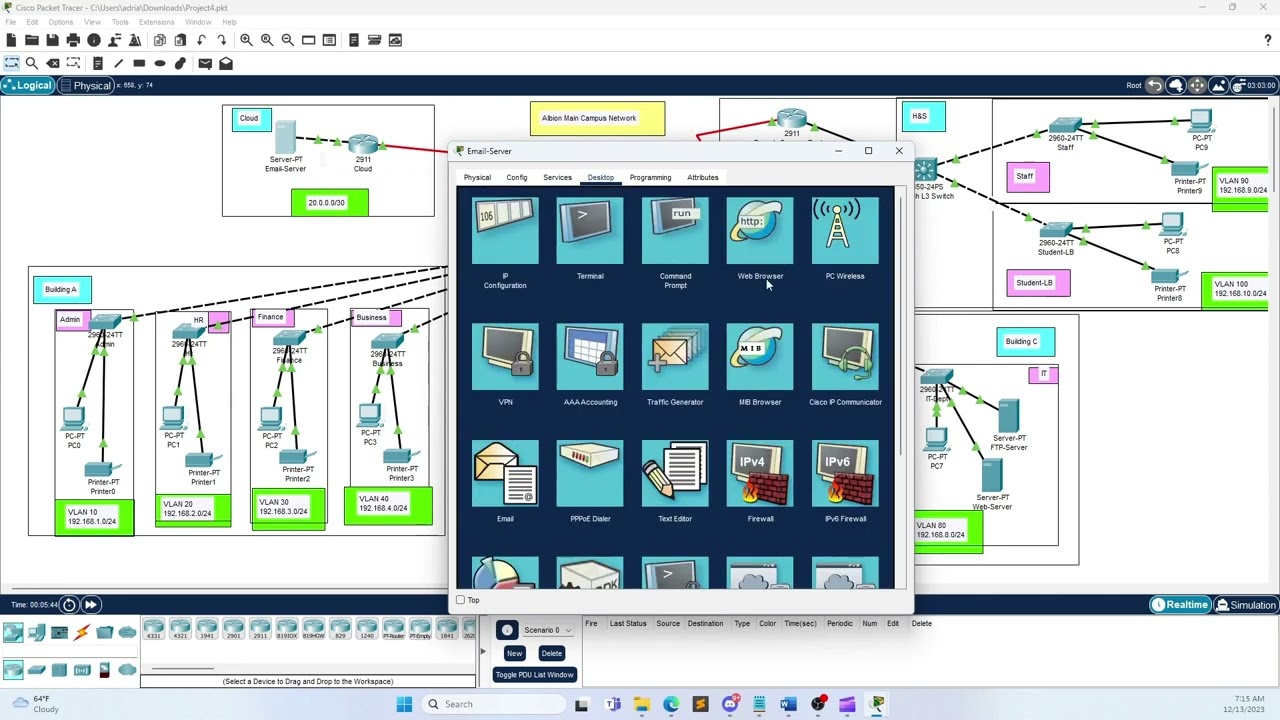Open the Tools menu
This screenshot has height=720, width=1280.
pos(120,22)
